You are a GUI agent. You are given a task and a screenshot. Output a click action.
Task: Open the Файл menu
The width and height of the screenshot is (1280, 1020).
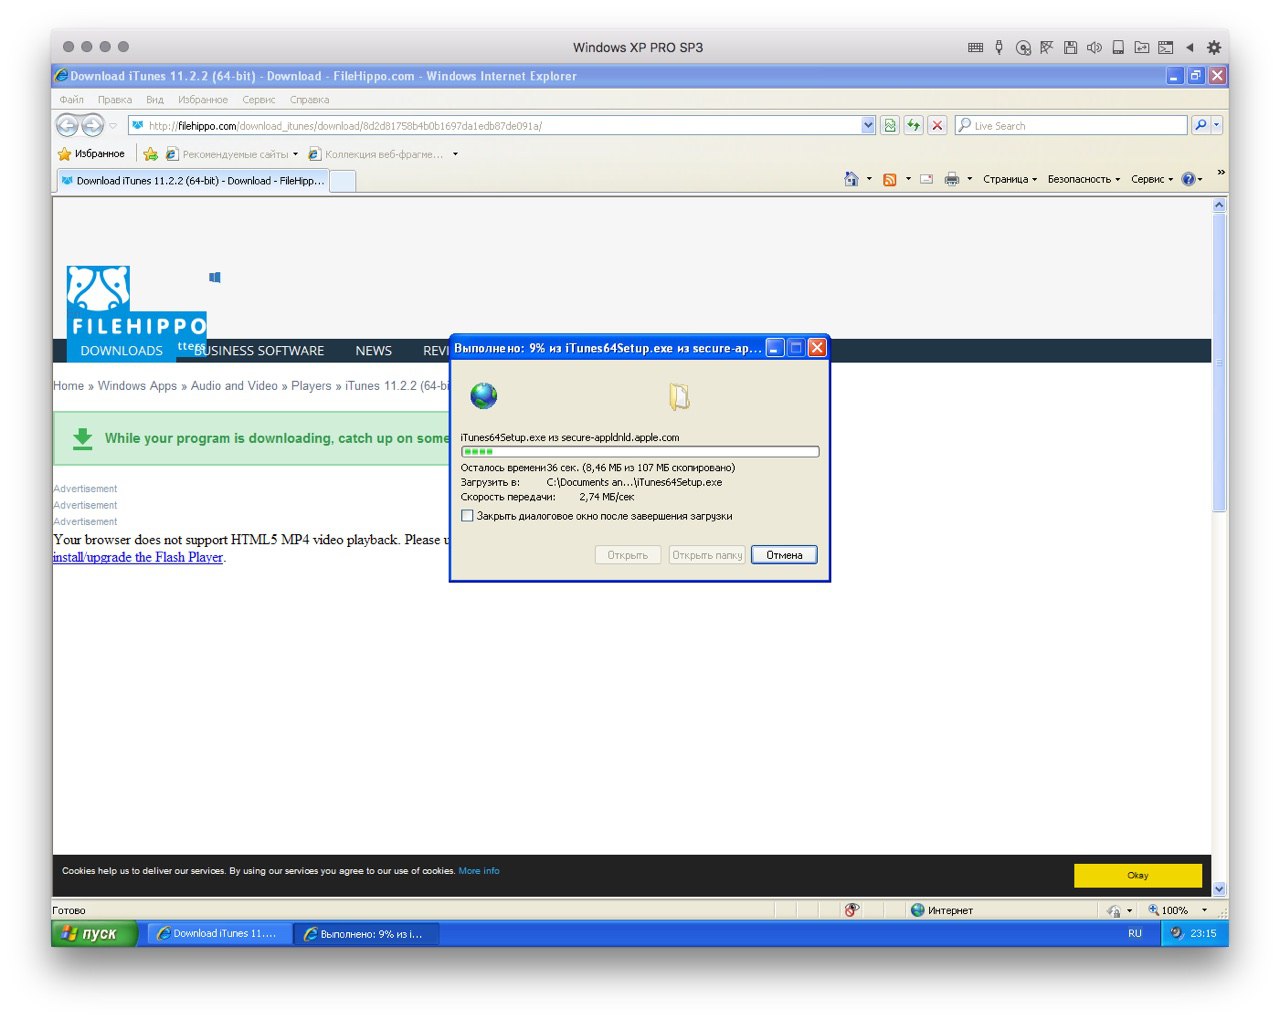coord(71,100)
